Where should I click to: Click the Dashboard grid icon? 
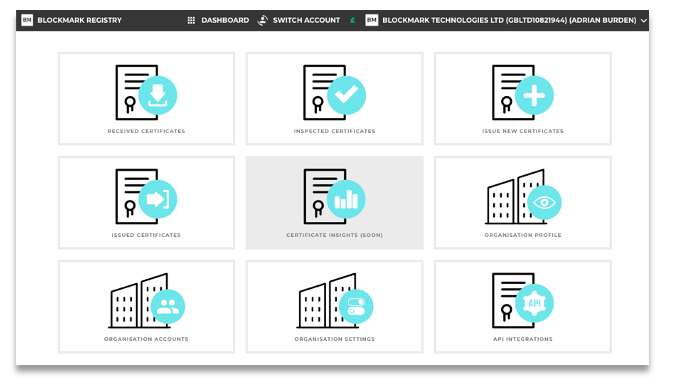[x=191, y=20]
